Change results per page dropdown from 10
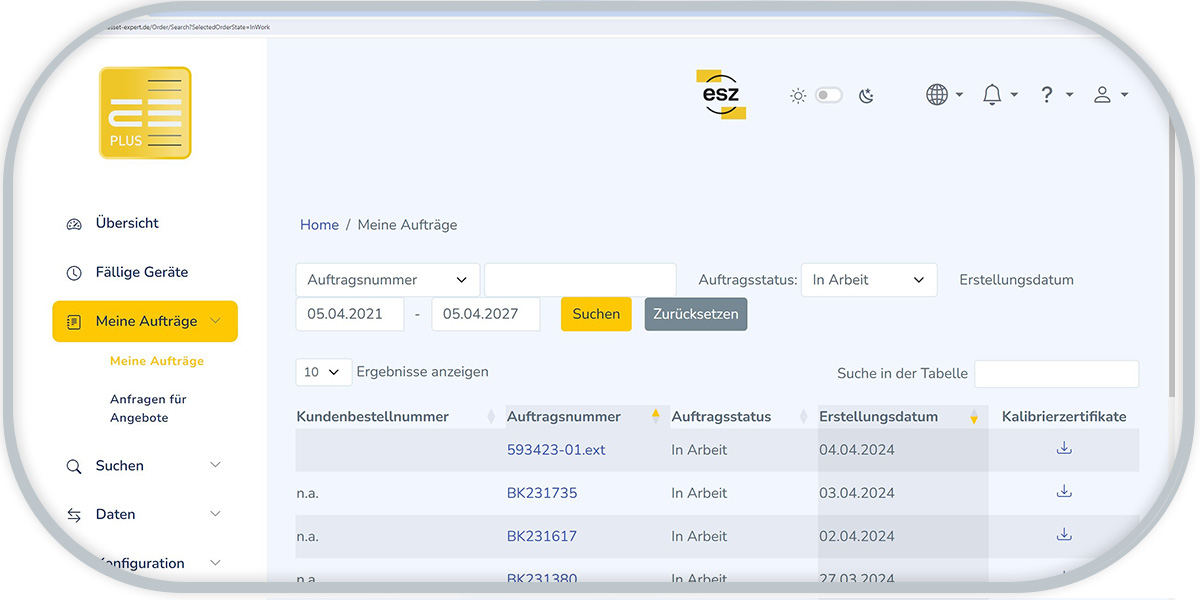Viewport: 1200px width, 600px height. pyautogui.click(x=323, y=371)
